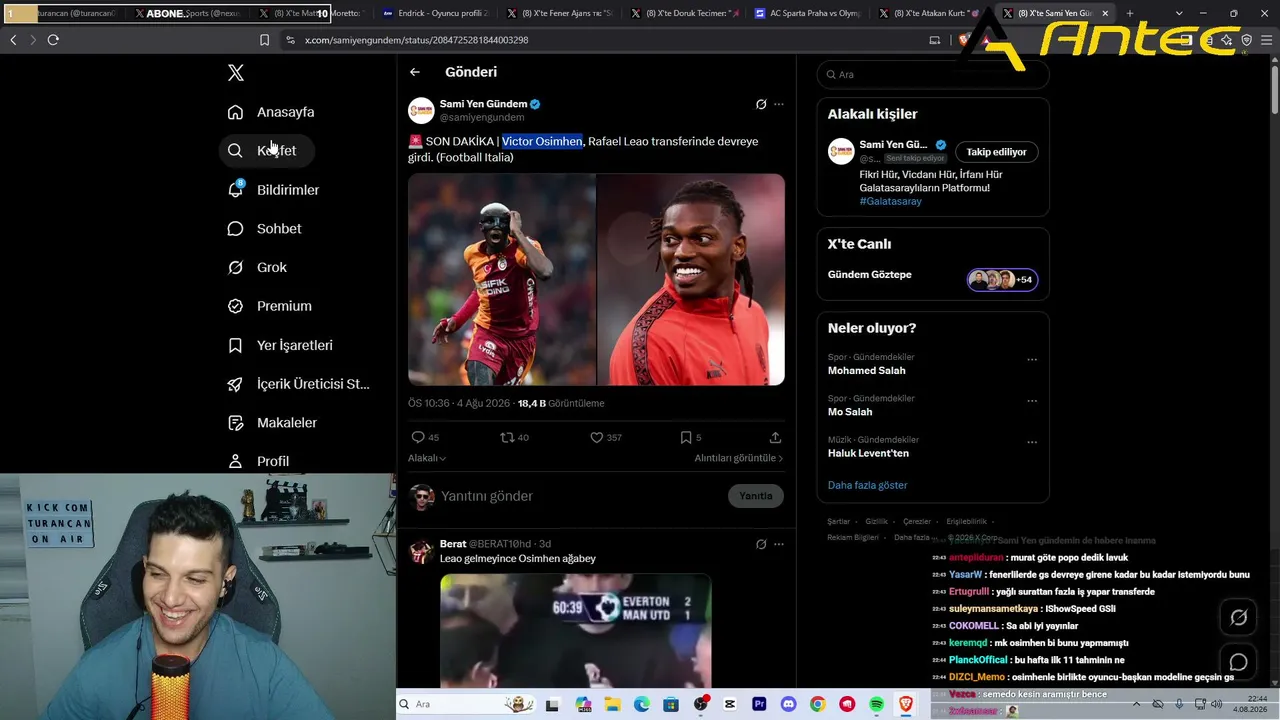Click the Takip ediliyor button

(997, 152)
